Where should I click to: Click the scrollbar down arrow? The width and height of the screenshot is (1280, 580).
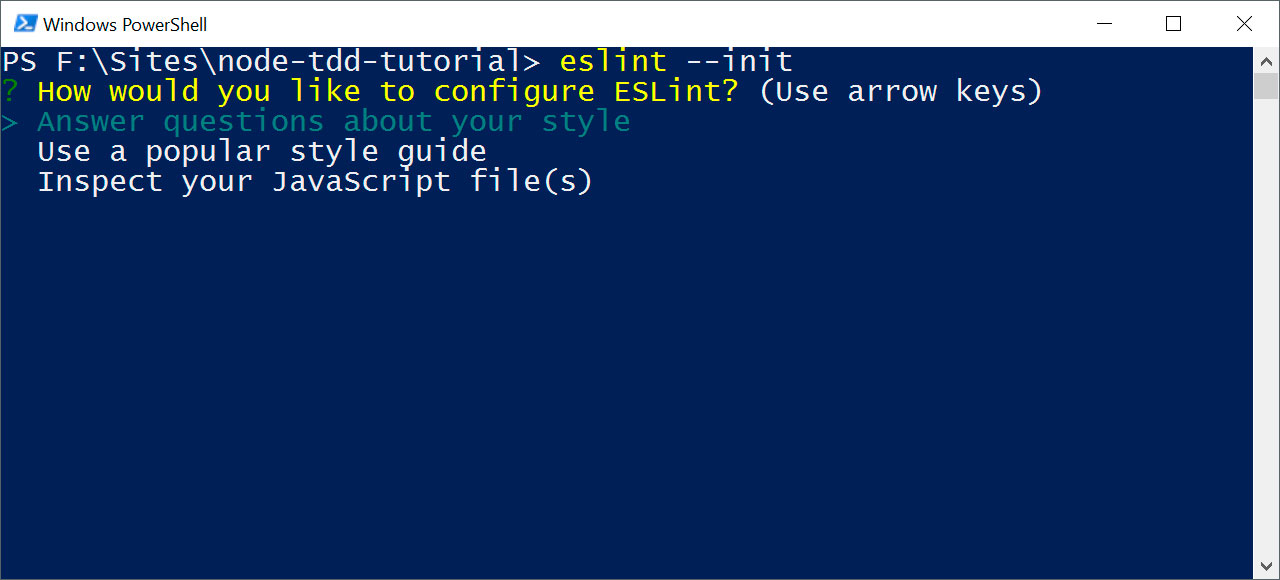click(1266, 568)
